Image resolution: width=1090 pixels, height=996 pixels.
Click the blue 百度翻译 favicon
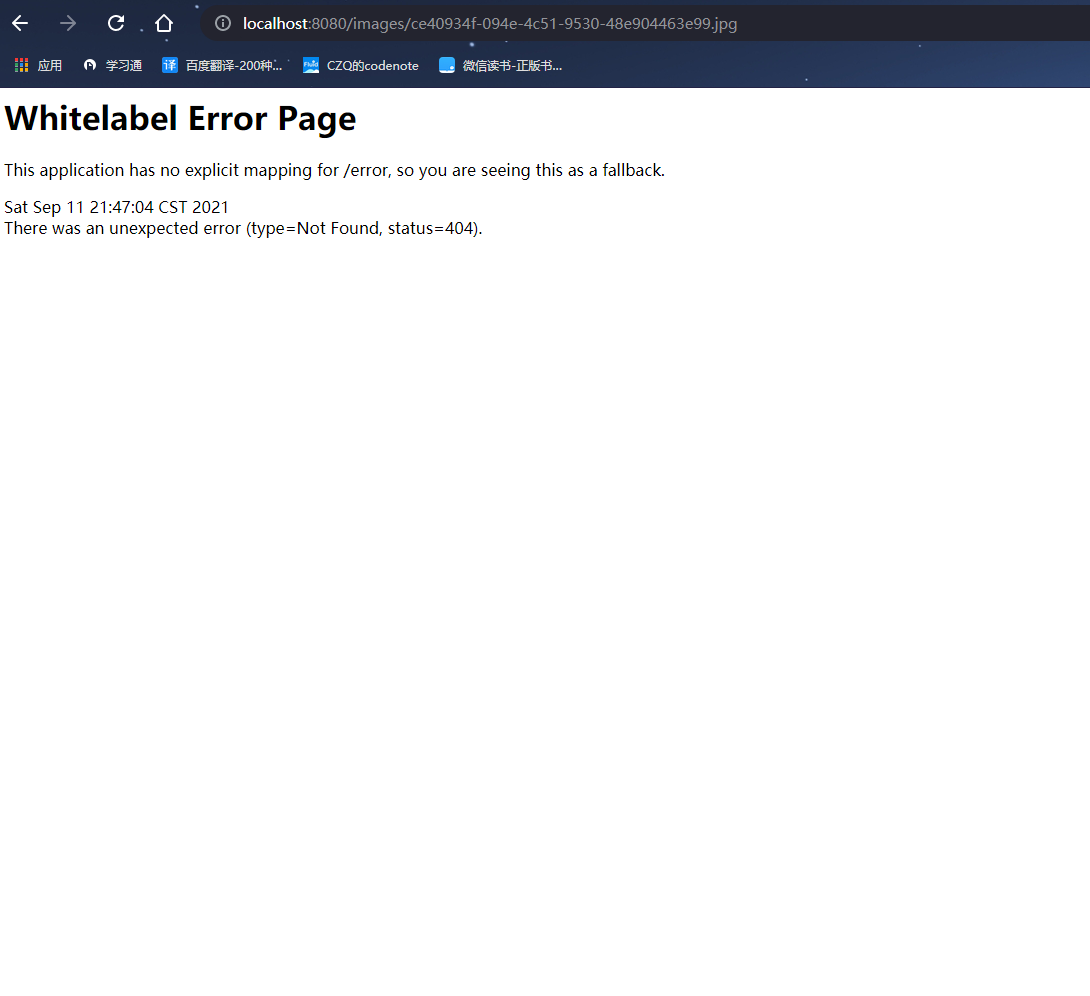tap(170, 65)
